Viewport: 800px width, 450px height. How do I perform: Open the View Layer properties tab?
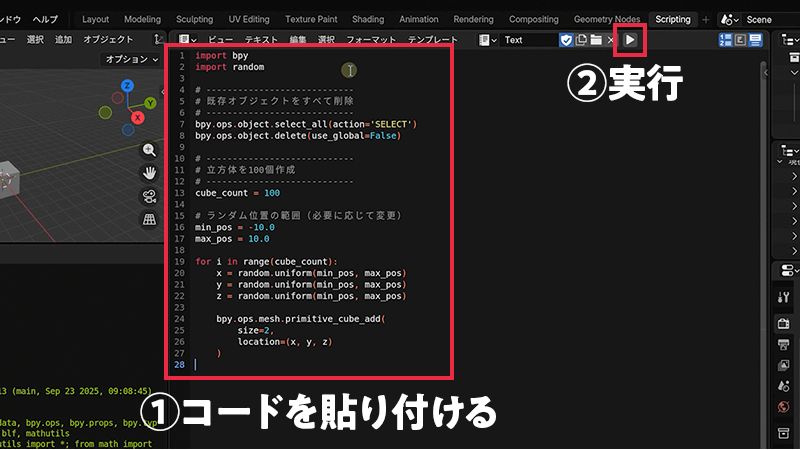pos(784,365)
